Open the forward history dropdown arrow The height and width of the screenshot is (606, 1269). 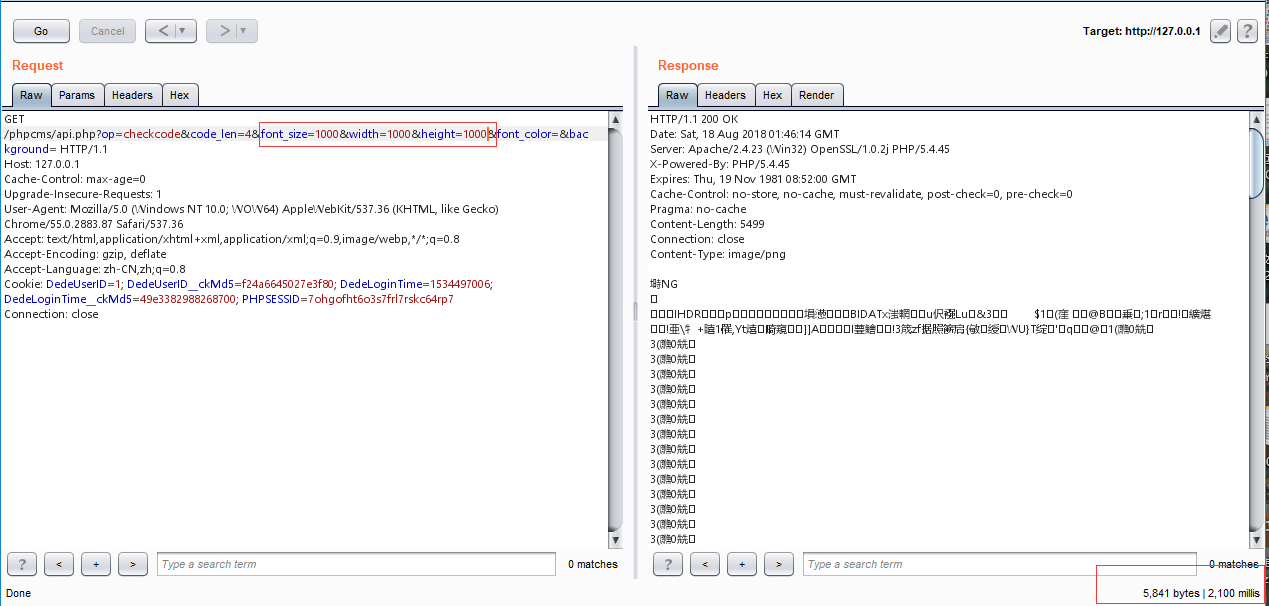(x=242, y=31)
